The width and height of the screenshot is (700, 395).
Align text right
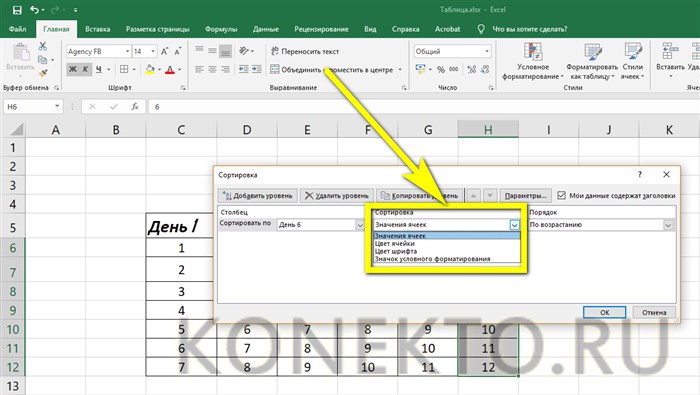[x=225, y=69]
